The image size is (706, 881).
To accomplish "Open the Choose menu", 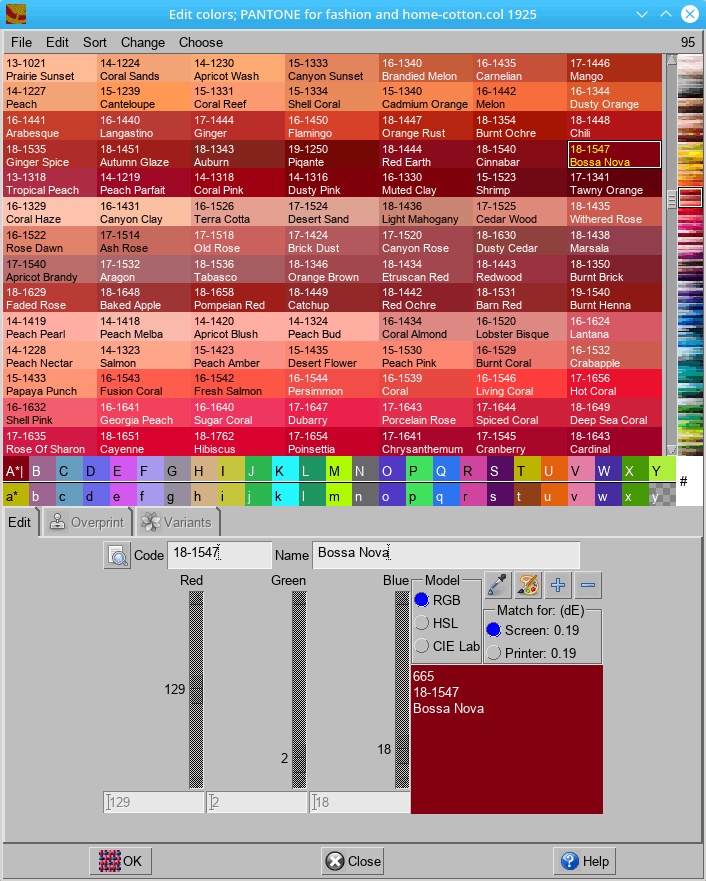I will tap(201, 42).
